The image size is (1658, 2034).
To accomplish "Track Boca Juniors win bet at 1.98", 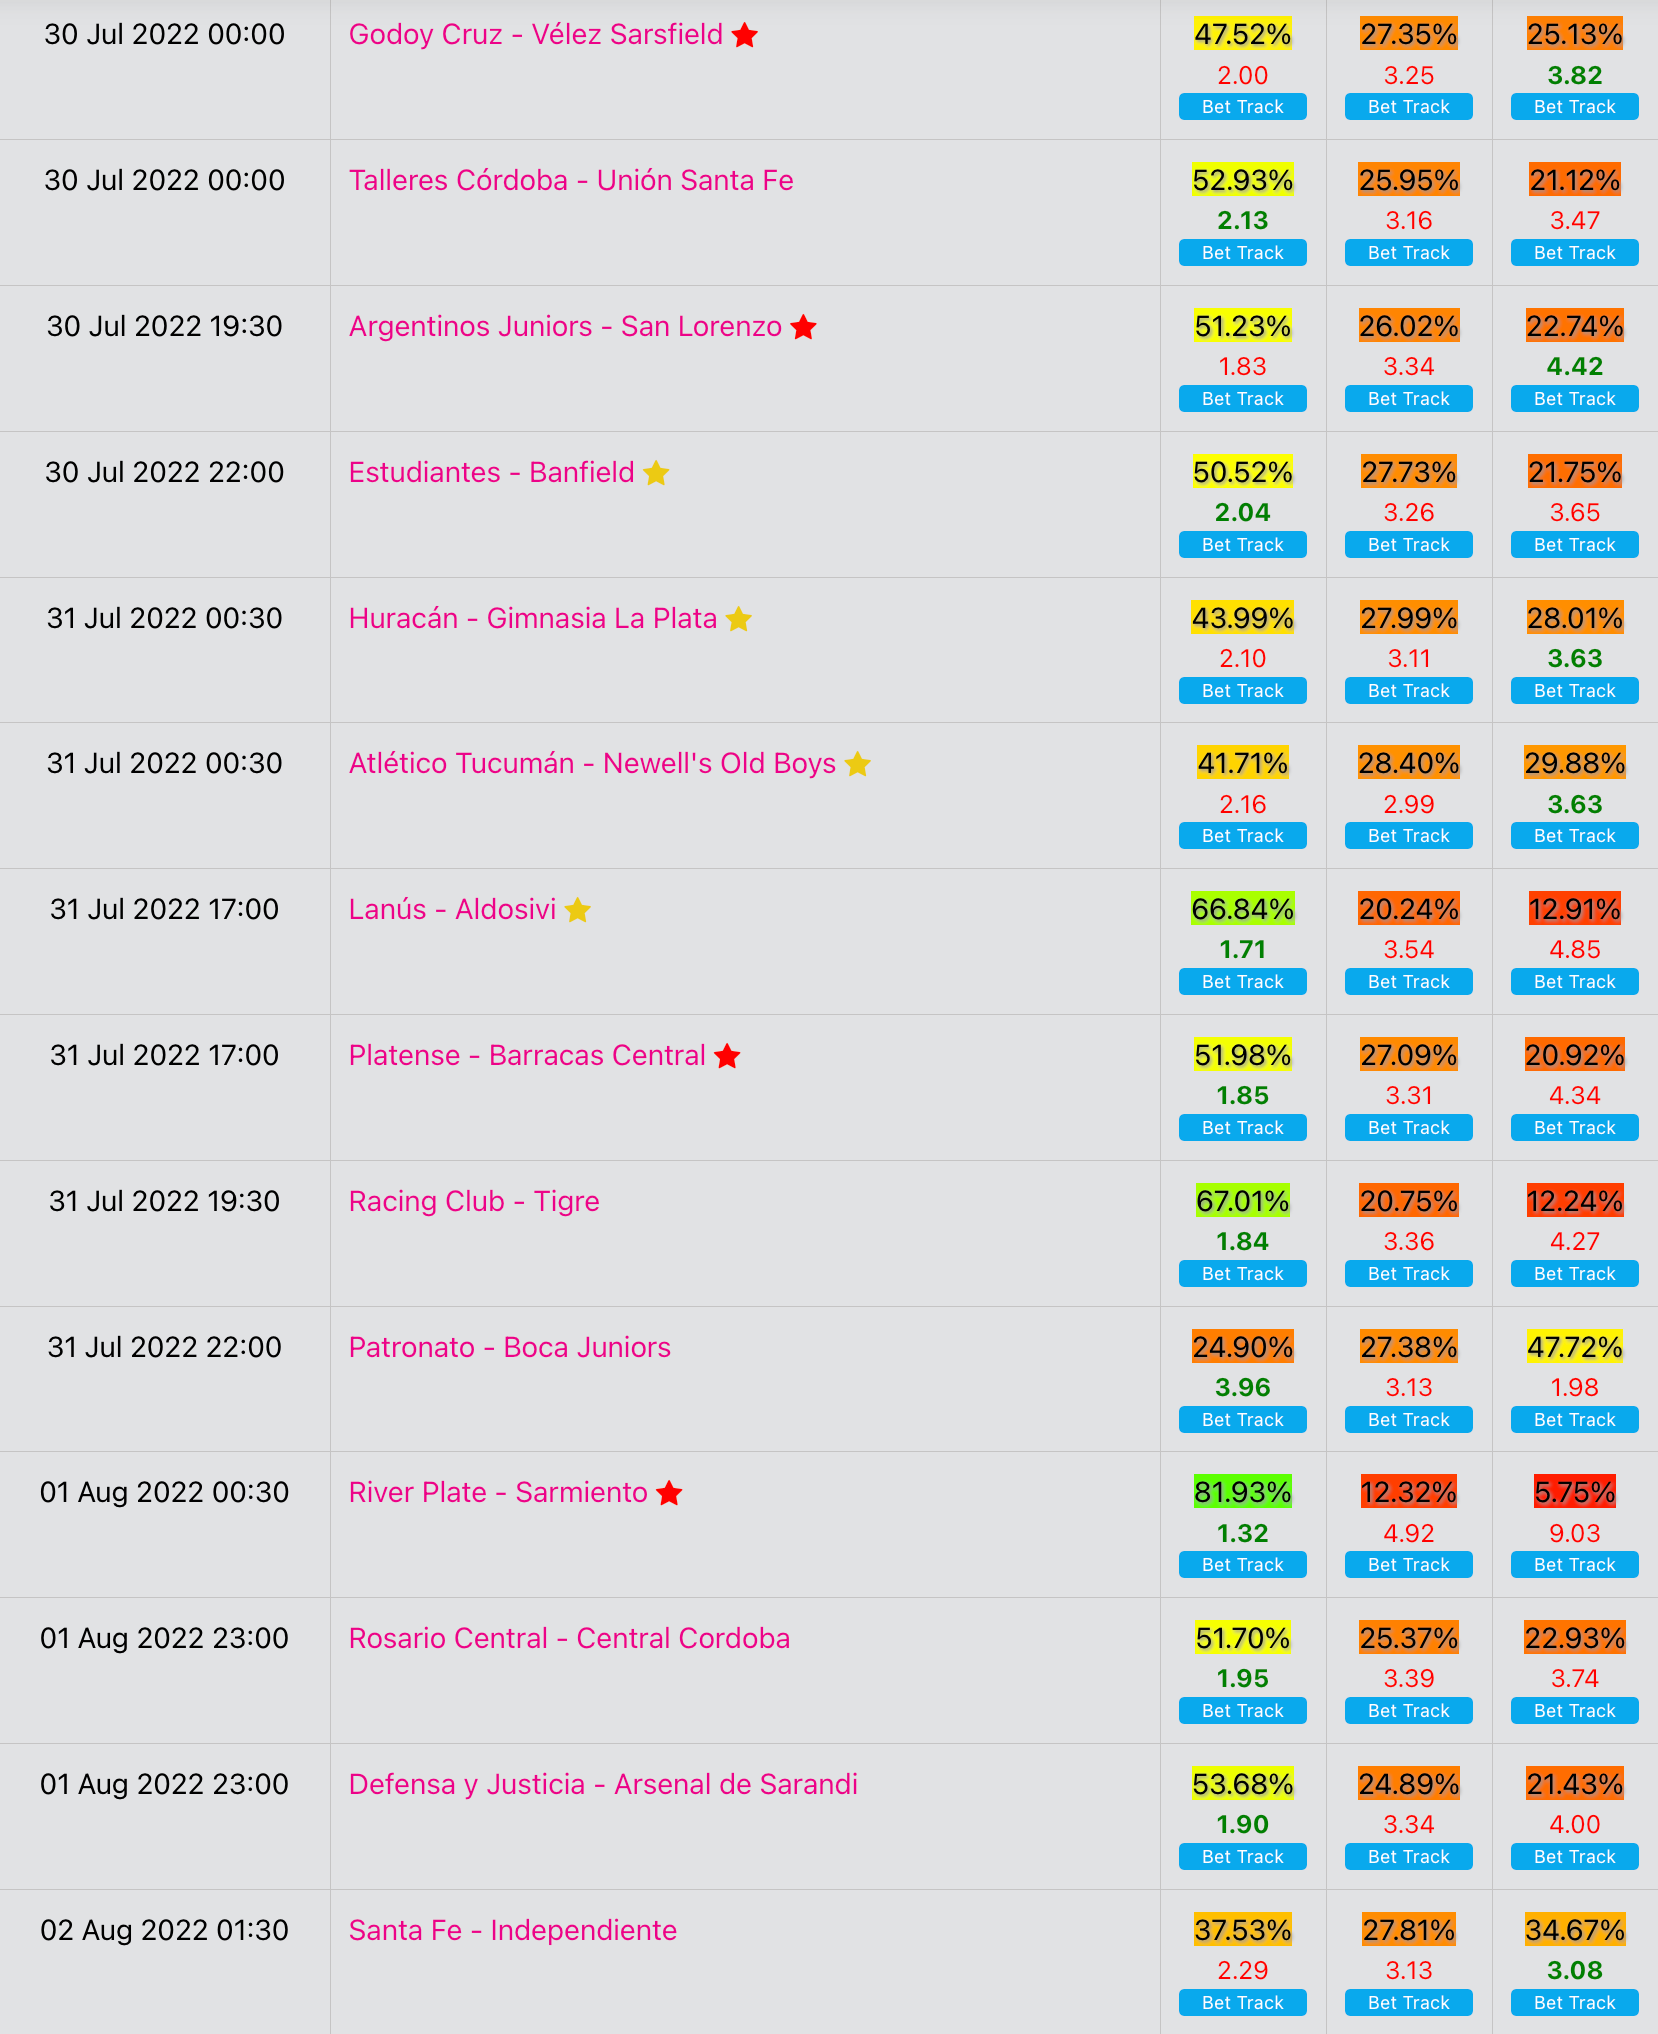I will [x=1575, y=1420].
